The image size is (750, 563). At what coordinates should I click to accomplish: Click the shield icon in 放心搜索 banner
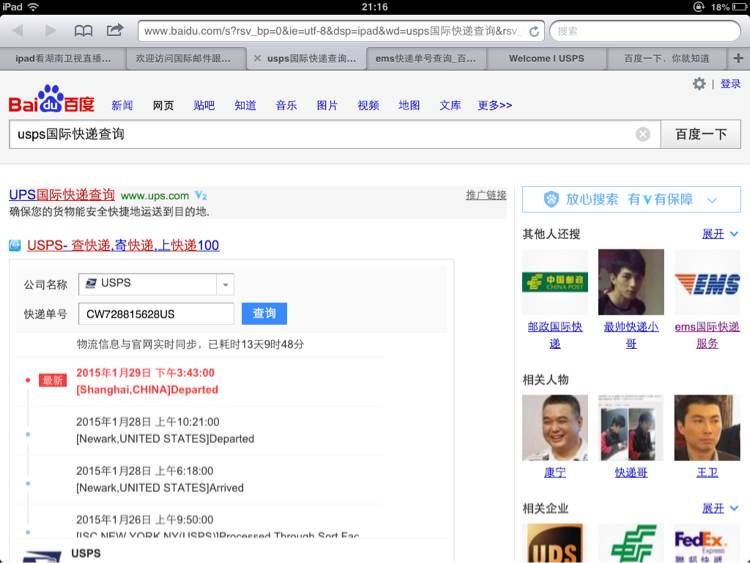point(551,199)
